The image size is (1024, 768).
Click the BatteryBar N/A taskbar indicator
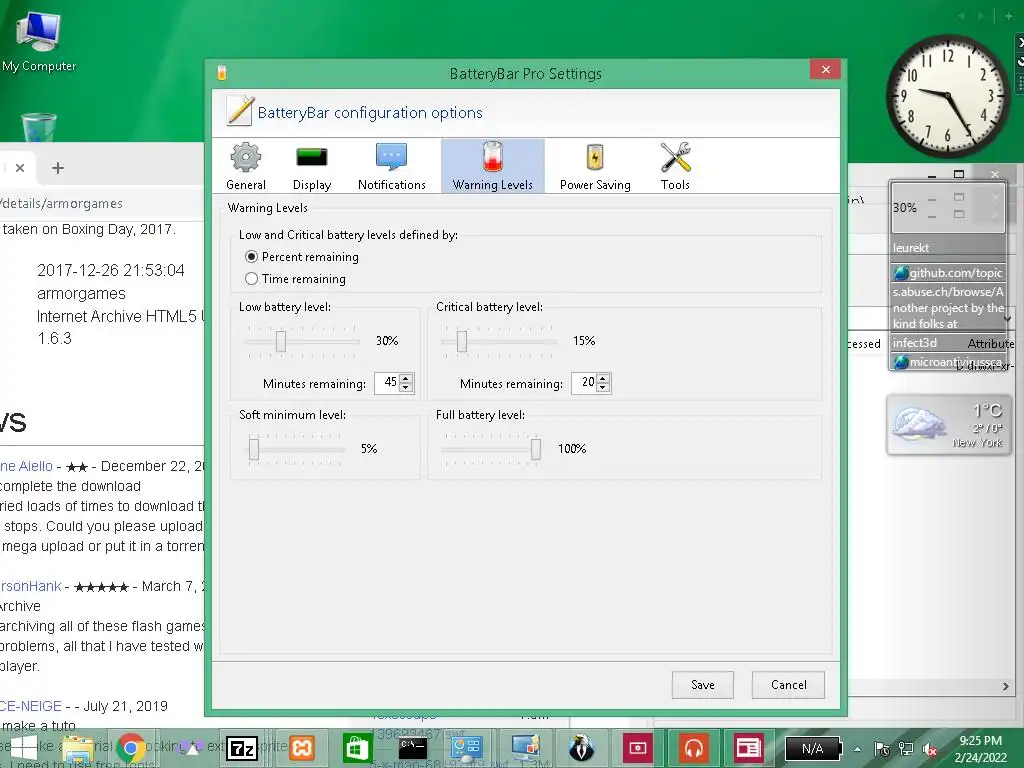tap(813, 749)
